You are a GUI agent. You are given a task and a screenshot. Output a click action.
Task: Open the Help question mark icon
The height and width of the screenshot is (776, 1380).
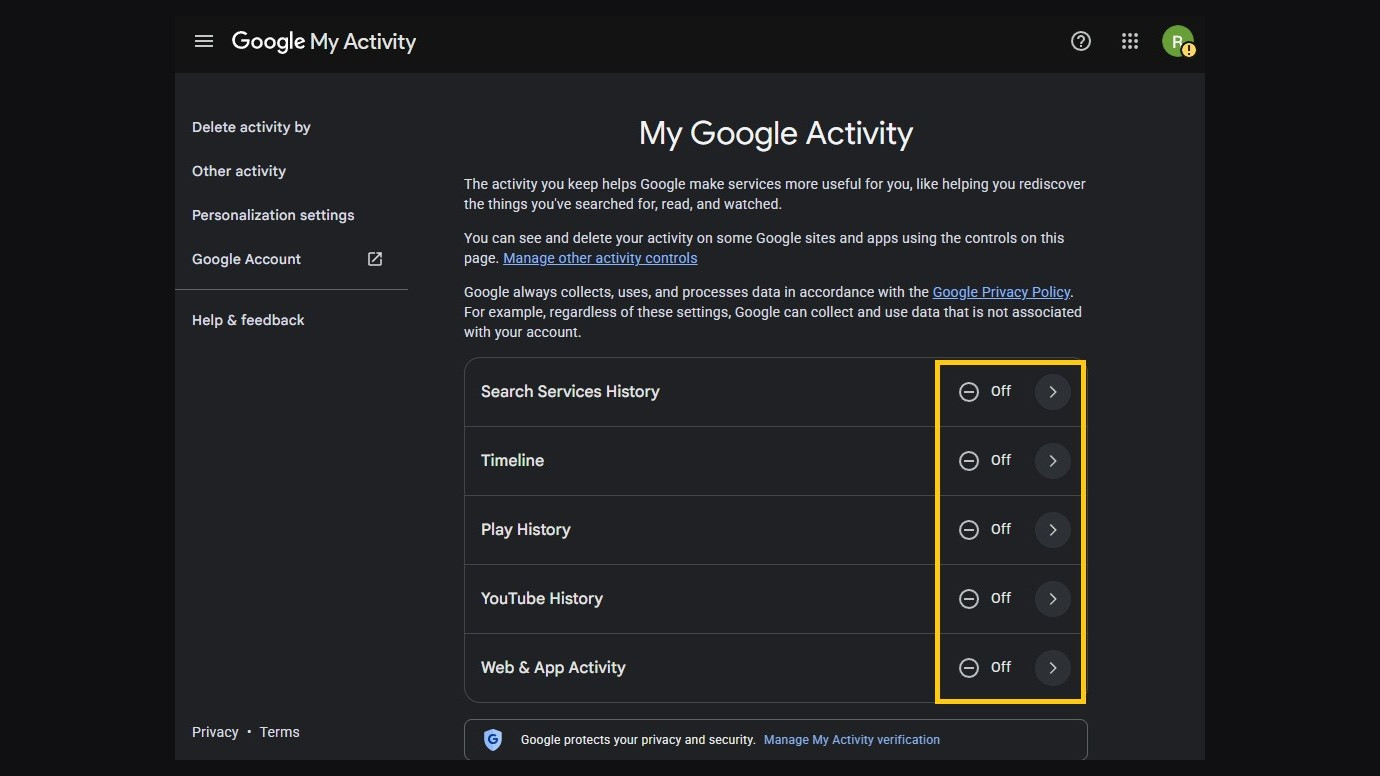(1081, 41)
